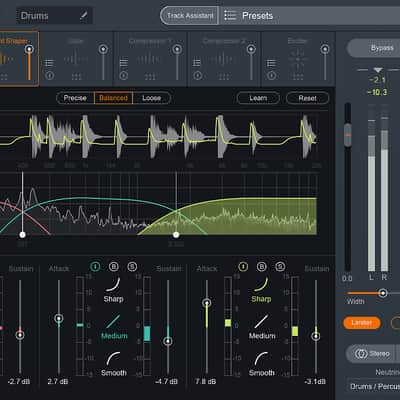Select the Precise mode tab

click(75, 98)
